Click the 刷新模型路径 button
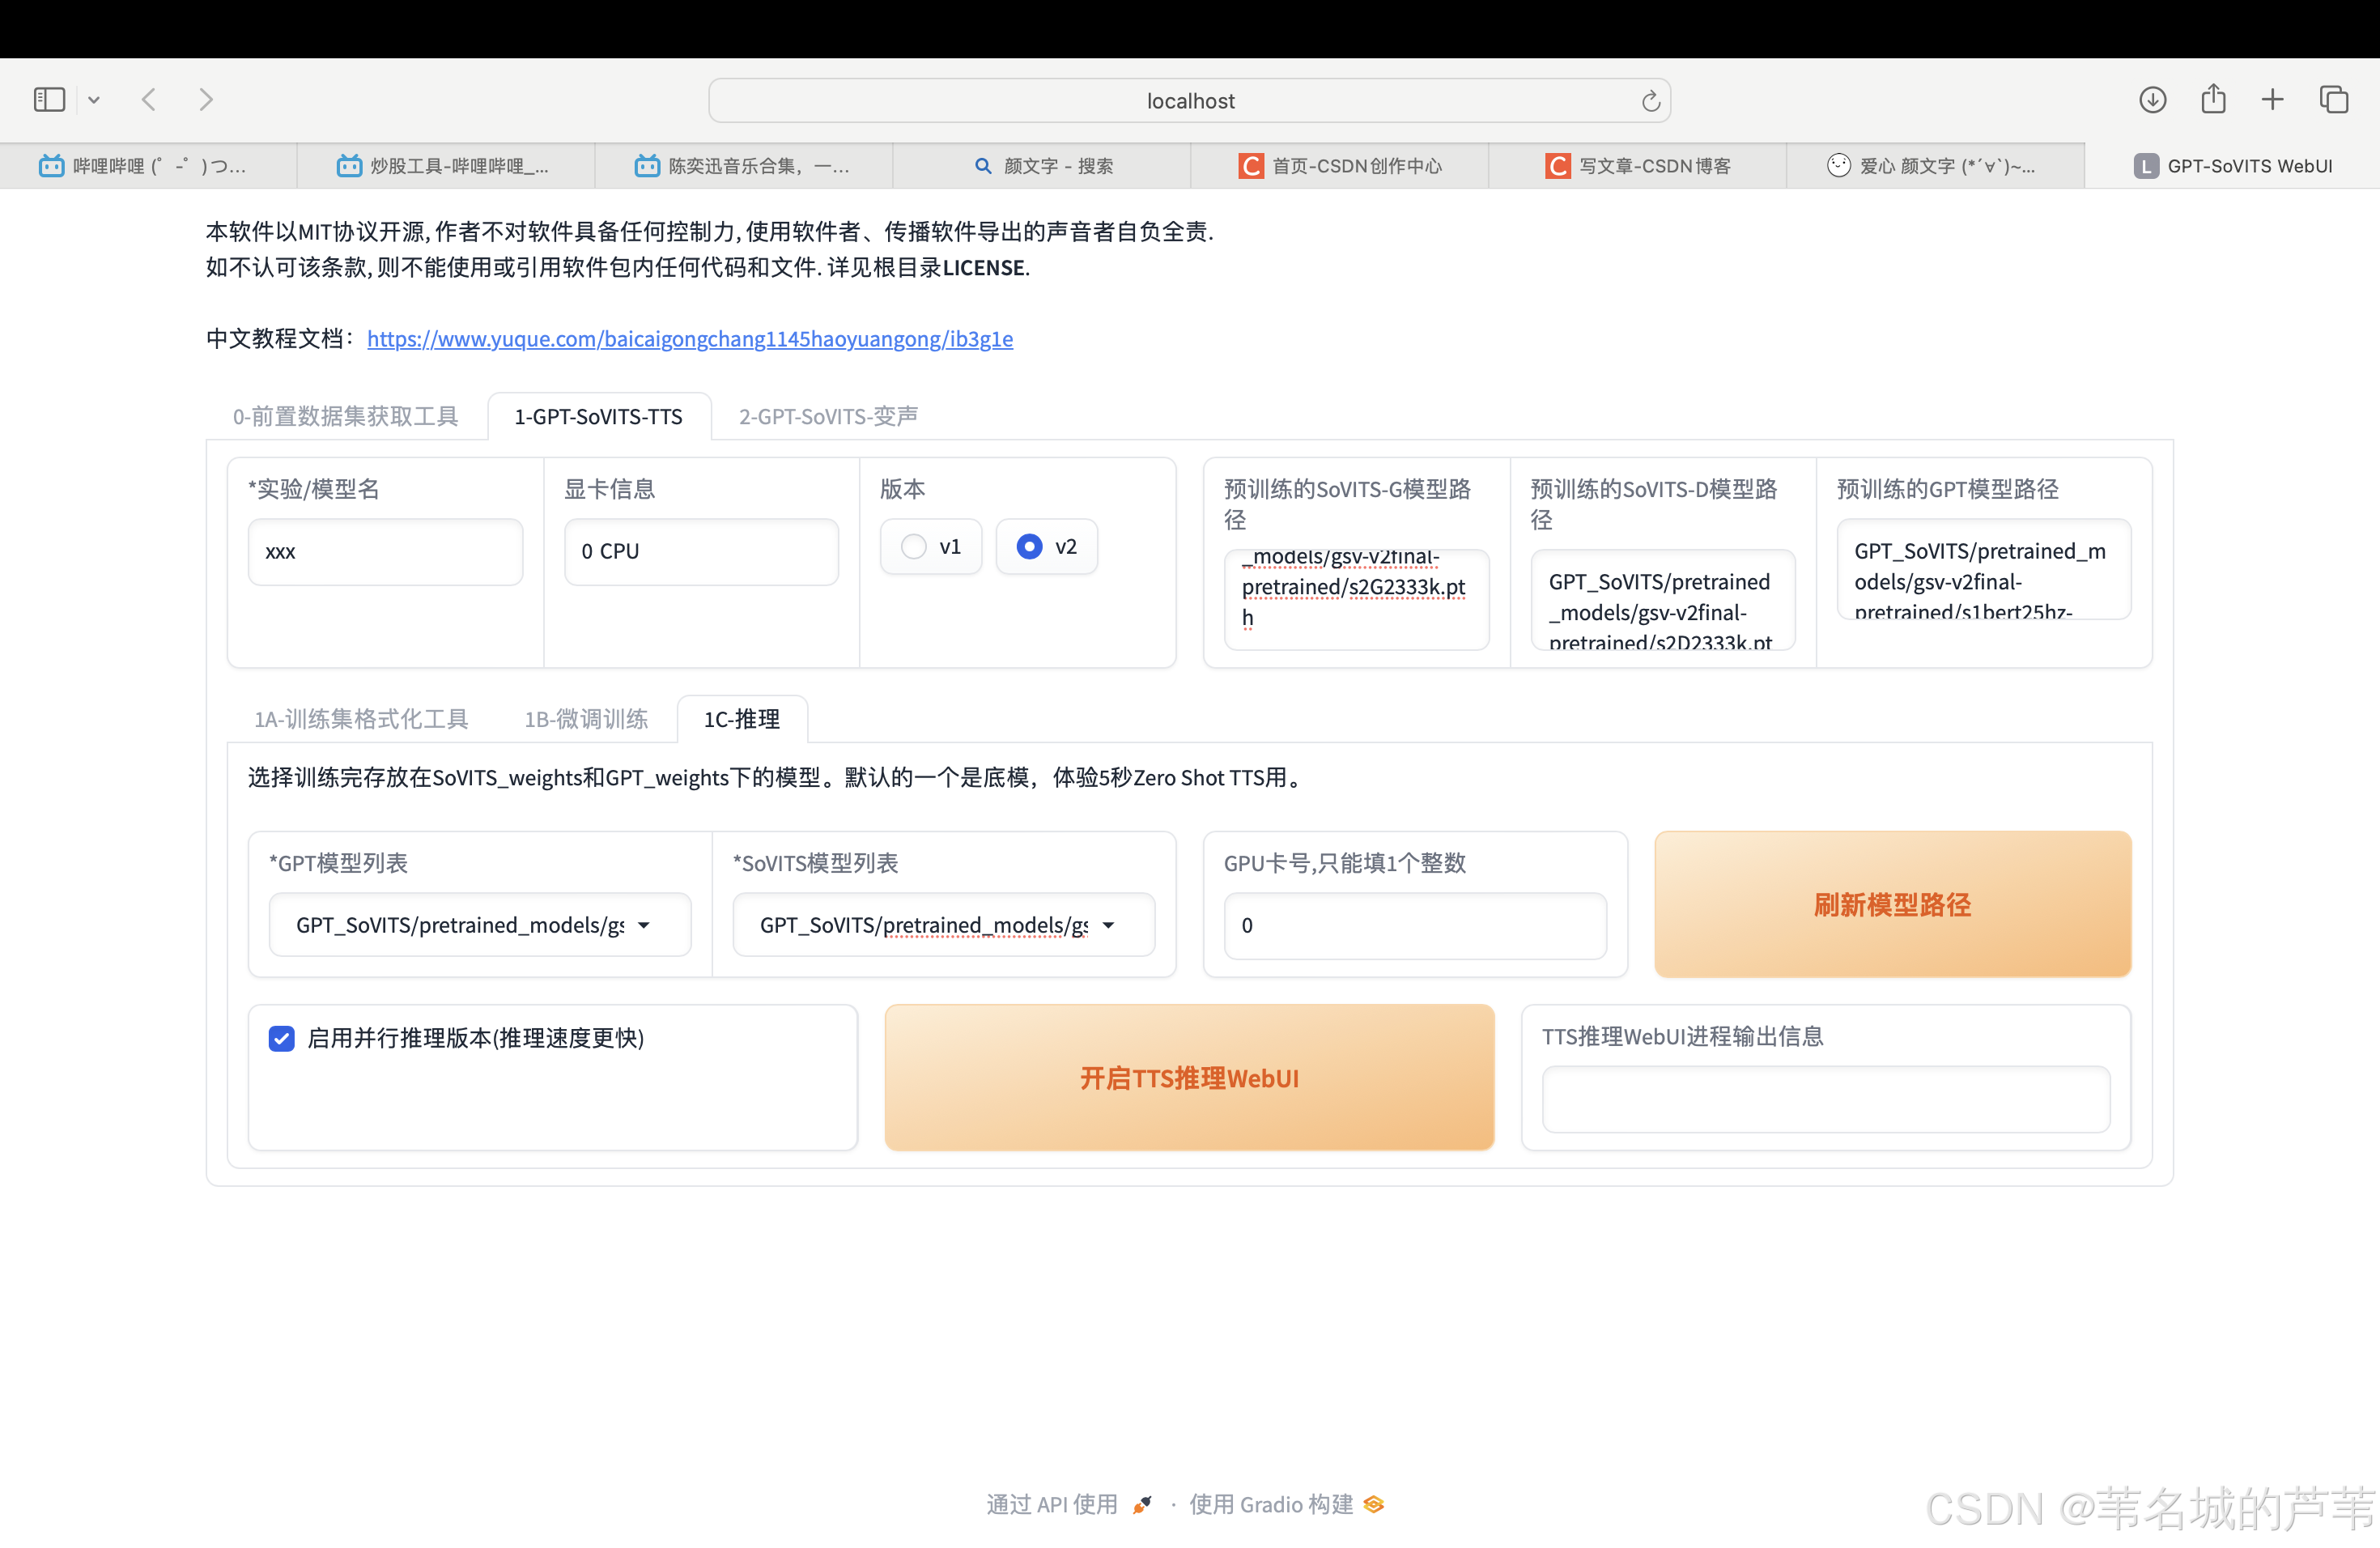Image resolution: width=2380 pixels, height=1548 pixels. coord(1892,904)
